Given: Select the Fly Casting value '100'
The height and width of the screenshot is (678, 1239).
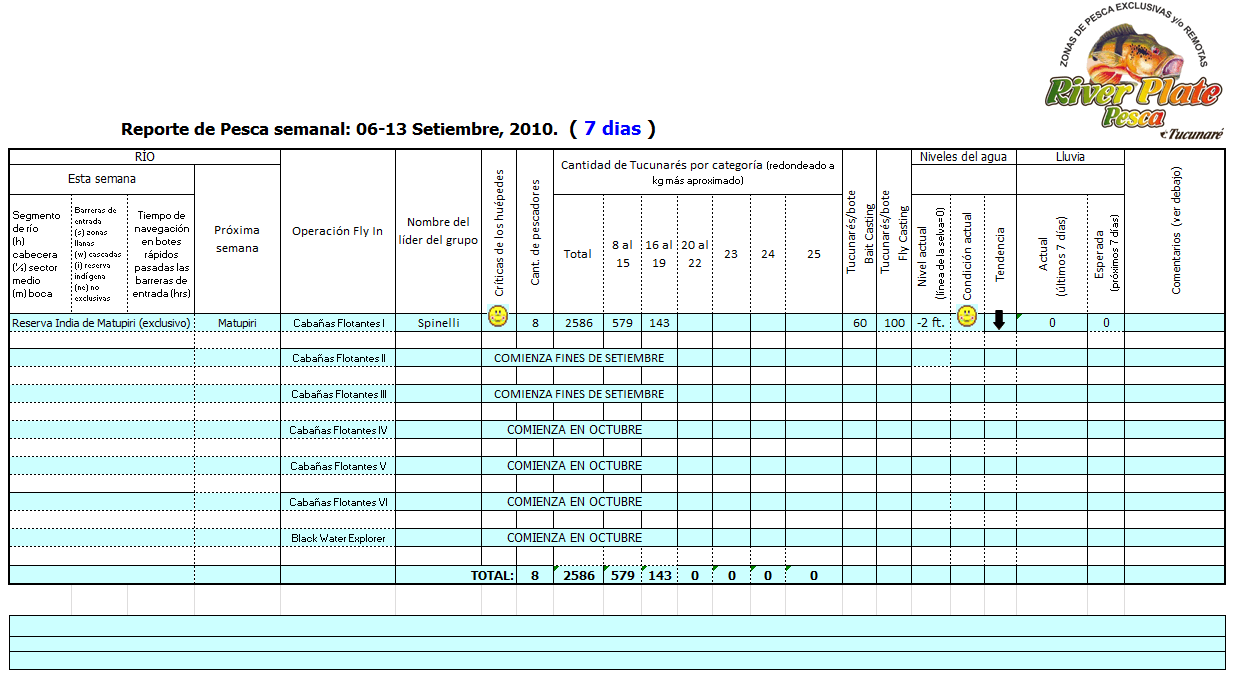Looking at the screenshot, I should click(894, 323).
